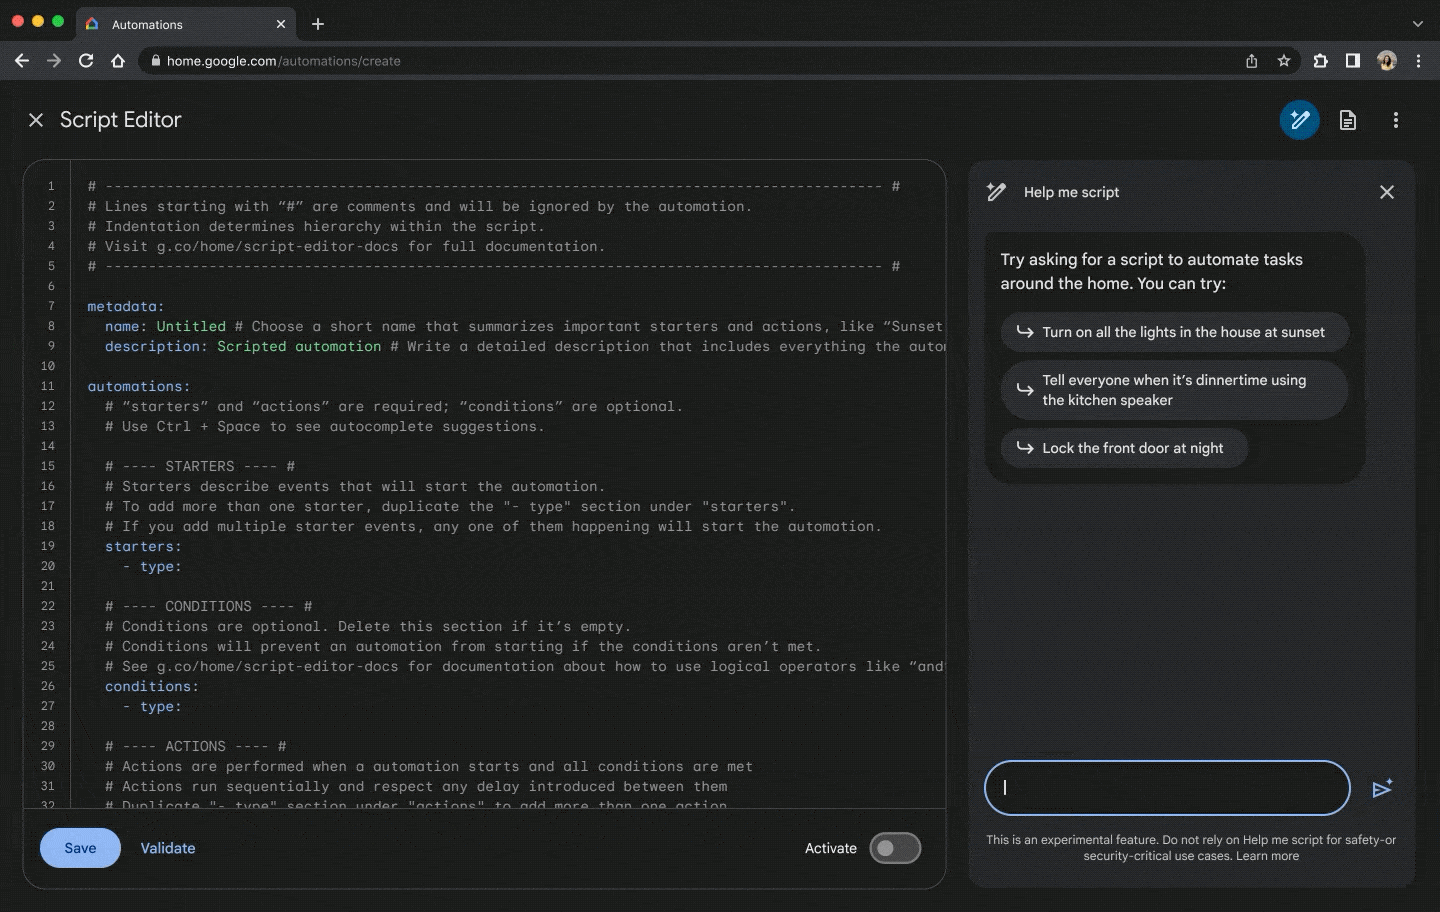
Task: Click the conditions: line in the editor
Action: pyautogui.click(x=151, y=686)
